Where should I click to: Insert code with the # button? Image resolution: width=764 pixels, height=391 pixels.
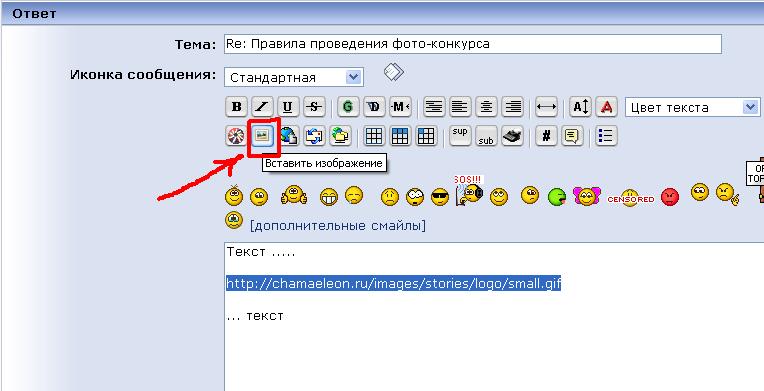click(546, 136)
